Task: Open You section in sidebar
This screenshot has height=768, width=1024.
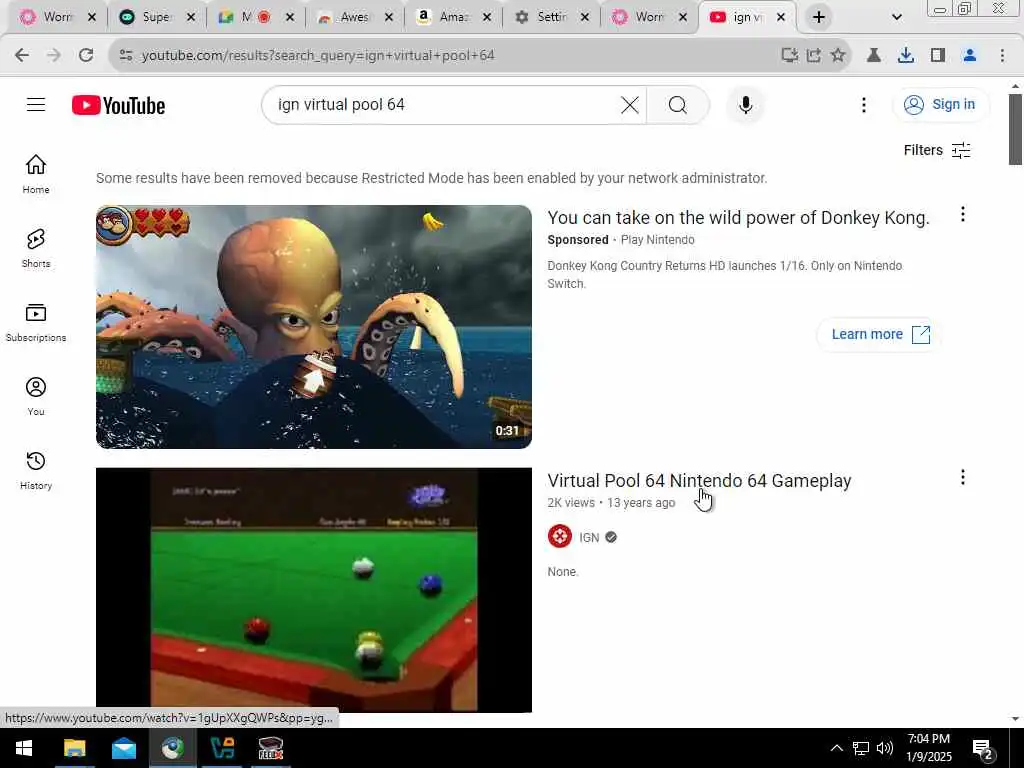Action: 36,396
